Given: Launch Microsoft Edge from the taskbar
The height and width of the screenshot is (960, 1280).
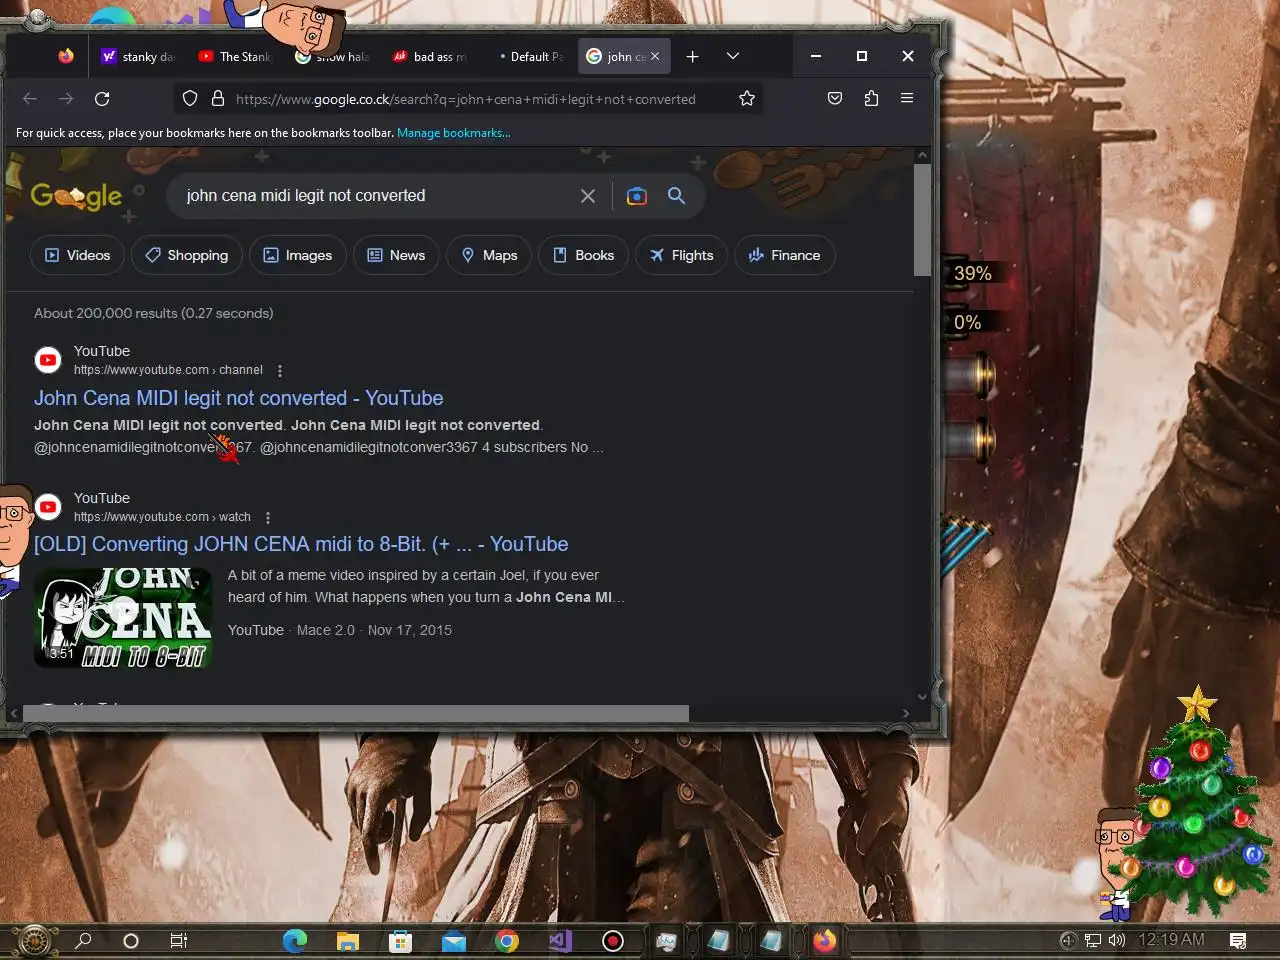Looking at the screenshot, I should [295, 941].
